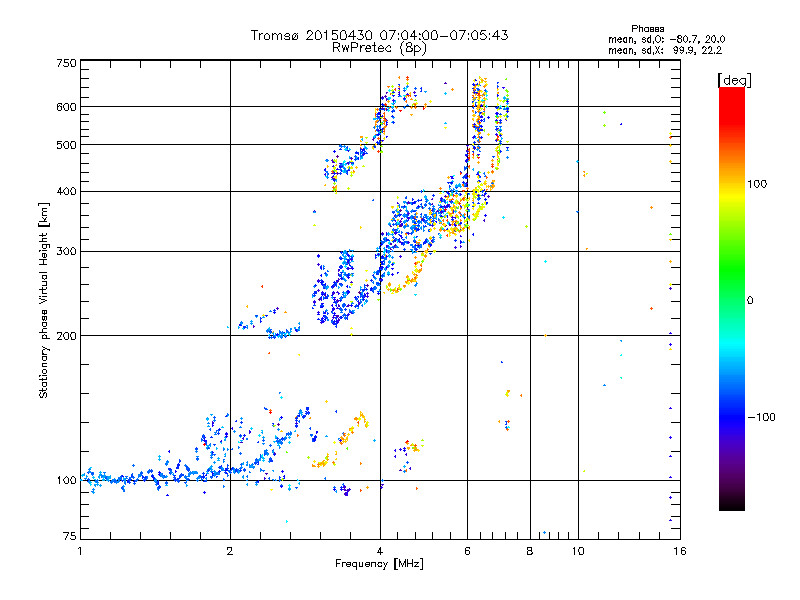
Task: Click the y-axis '600' tick label
Action: click(x=66, y=107)
